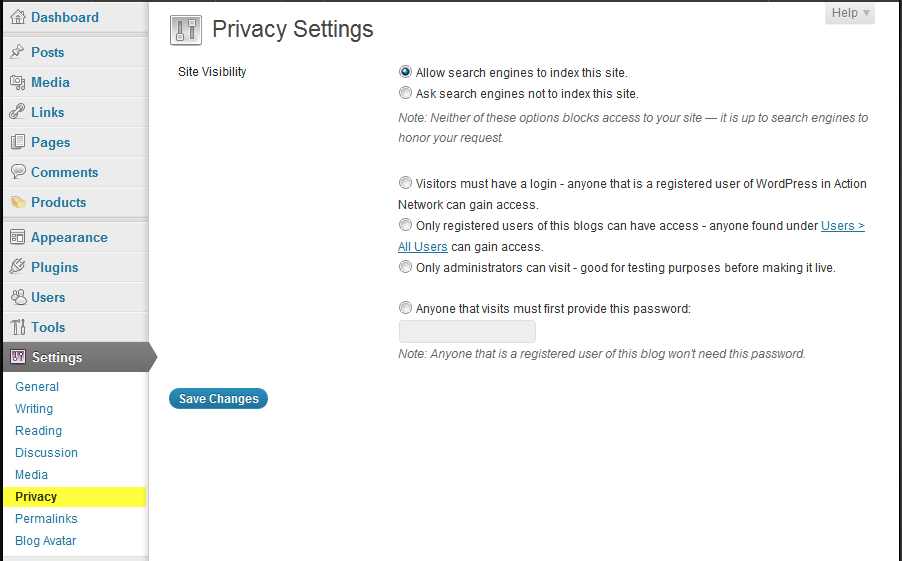
Task: Select 'Ask search engines not to index'
Action: coord(405,93)
